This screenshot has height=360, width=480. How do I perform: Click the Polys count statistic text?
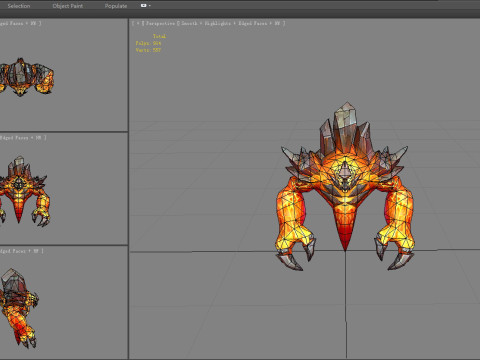pyautogui.click(x=148, y=43)
